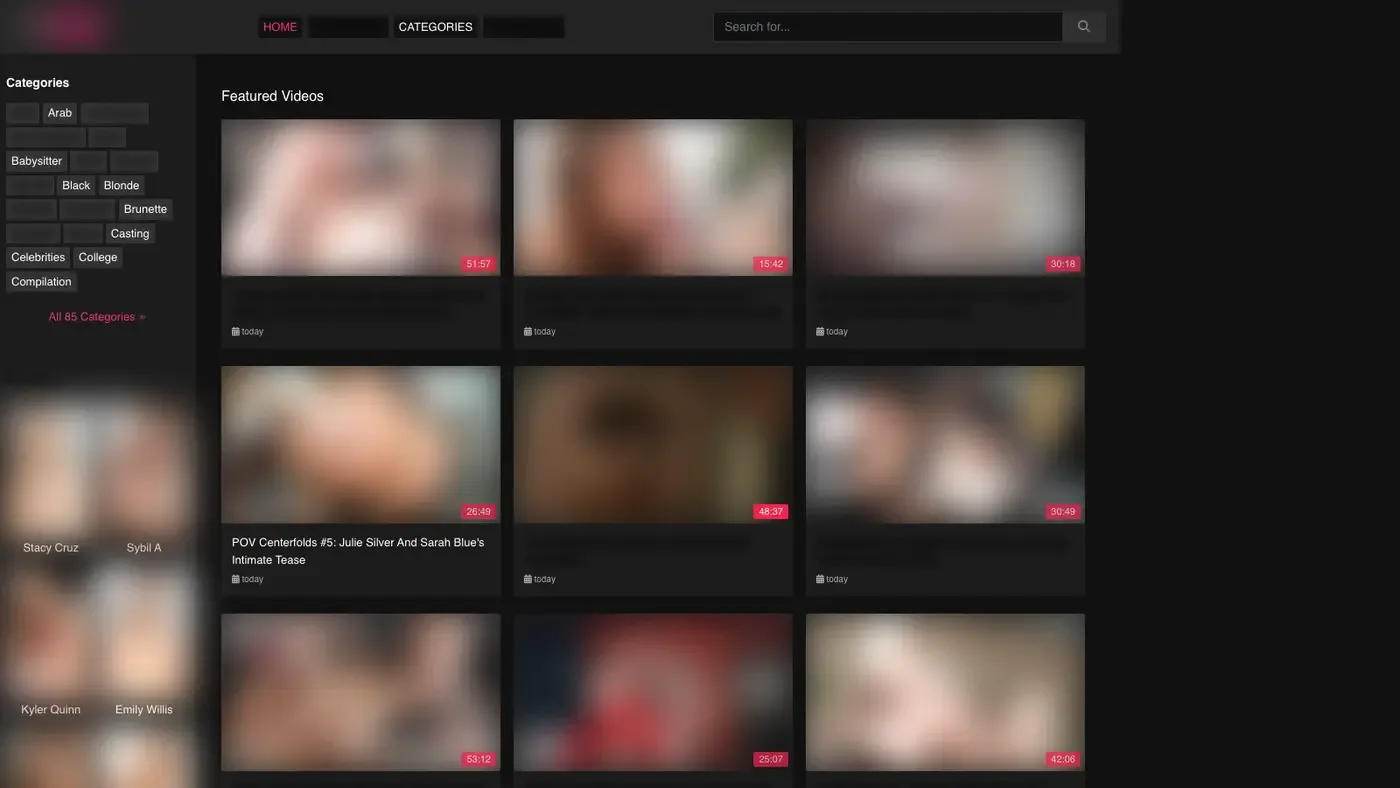Click the 53:12 duration badge
Screen dimensions: 1400x788
point(478,759)
